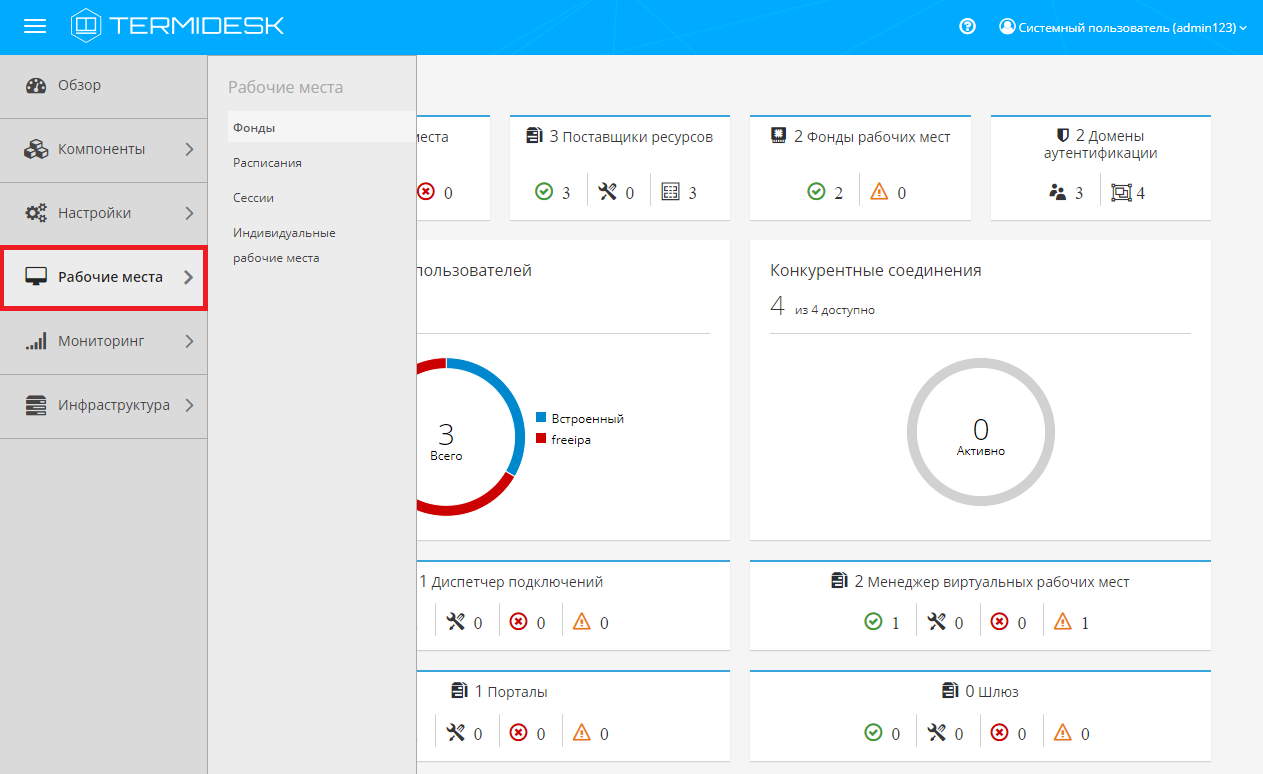The width and height of the screenshot is (1263, 774).
Task: Click the hamburger menu icon
Action: 35,27
